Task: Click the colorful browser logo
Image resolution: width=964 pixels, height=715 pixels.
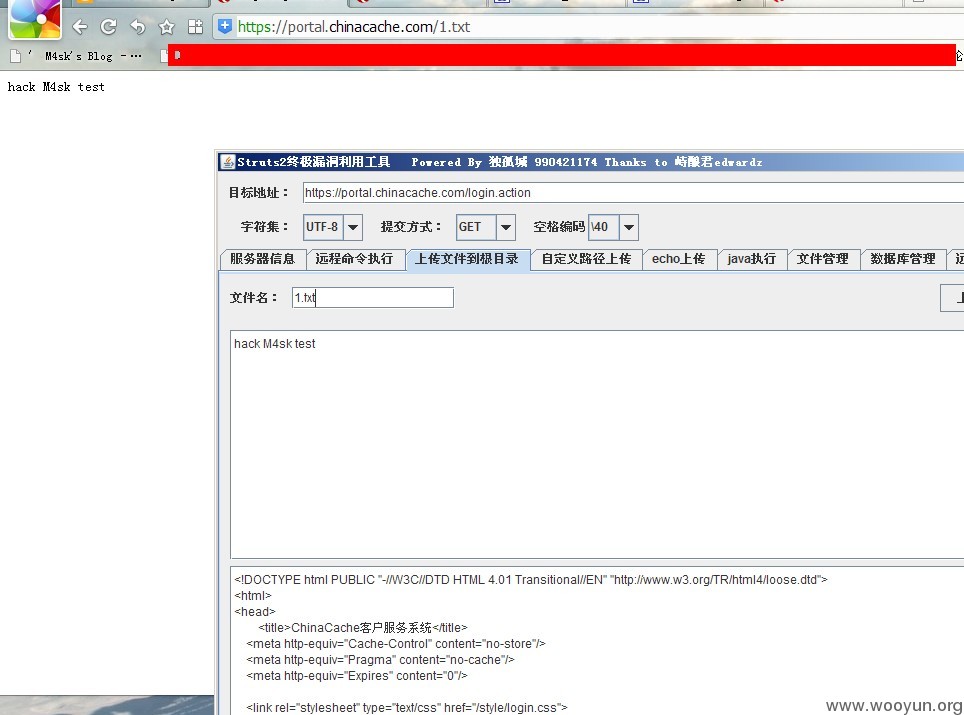Action: pyautogui.click(x=35, y=18)
